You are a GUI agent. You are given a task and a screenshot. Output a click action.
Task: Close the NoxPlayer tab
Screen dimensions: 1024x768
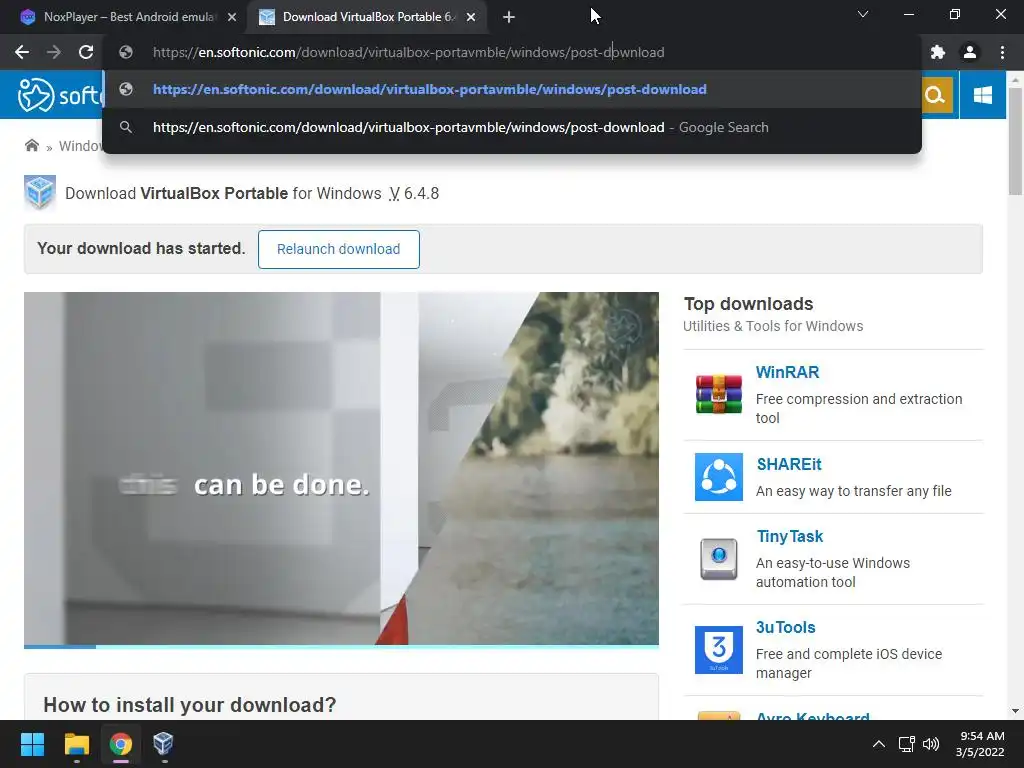tap(232, 17)
